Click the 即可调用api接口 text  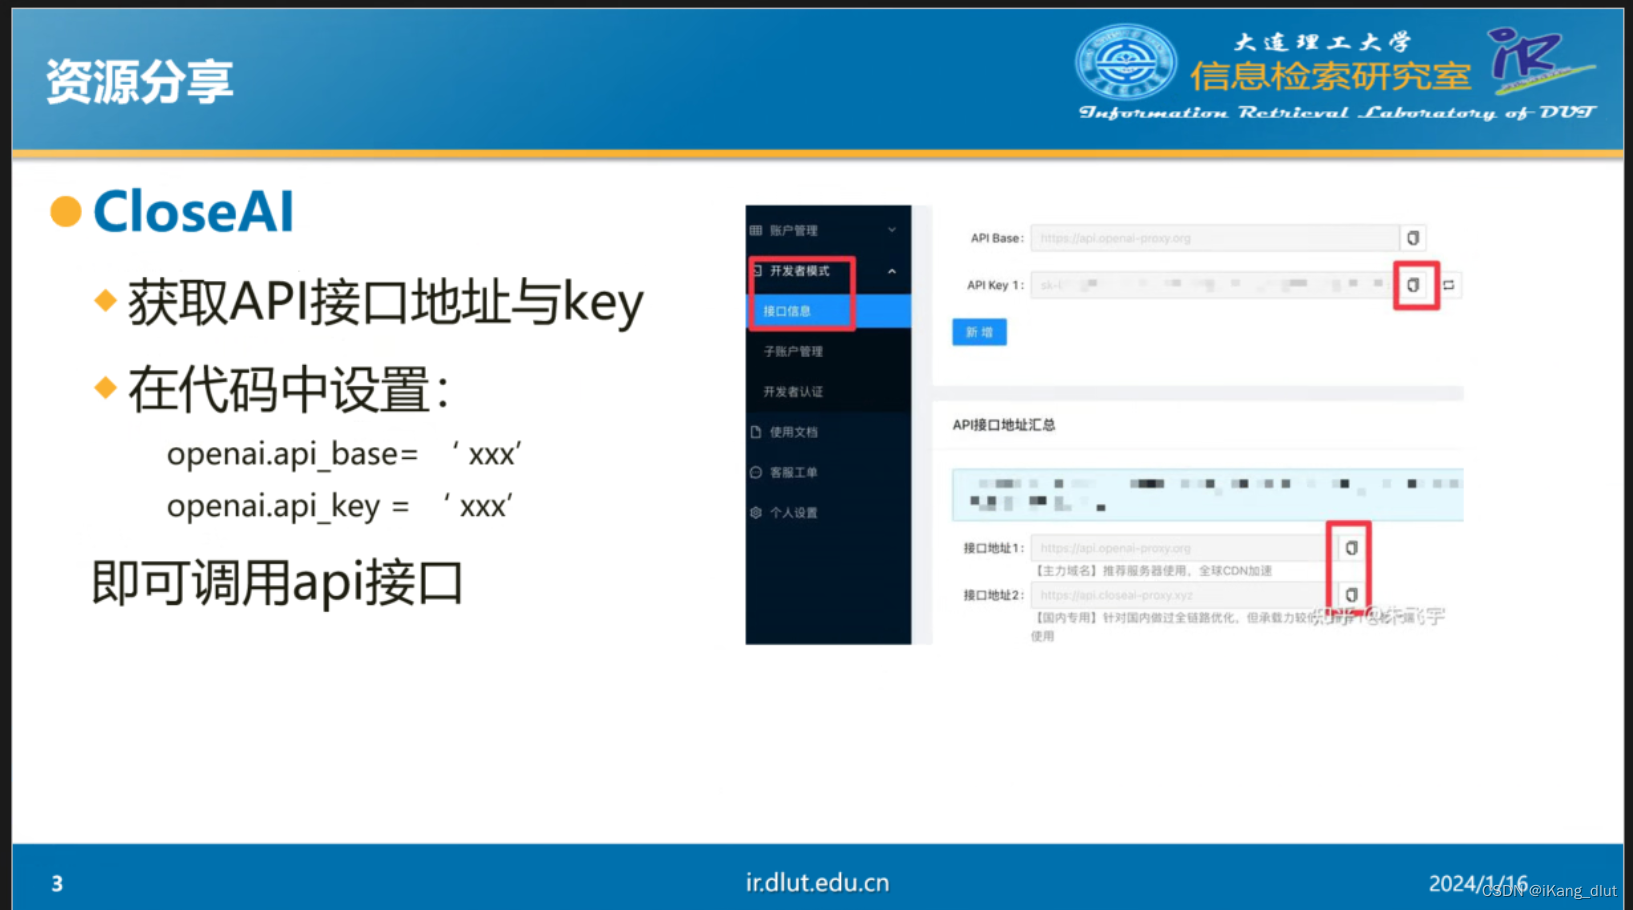pos(278,583)
